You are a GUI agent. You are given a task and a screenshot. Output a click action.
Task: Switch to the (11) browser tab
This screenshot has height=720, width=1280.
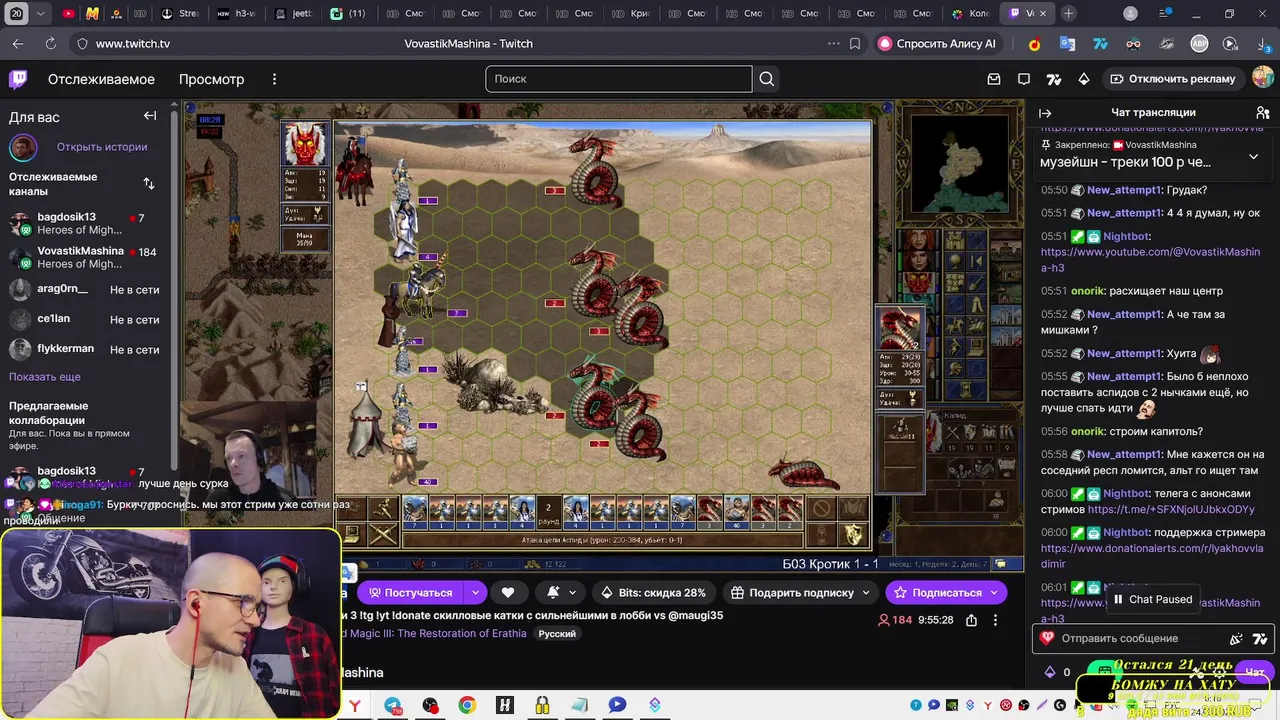[348, 14]
